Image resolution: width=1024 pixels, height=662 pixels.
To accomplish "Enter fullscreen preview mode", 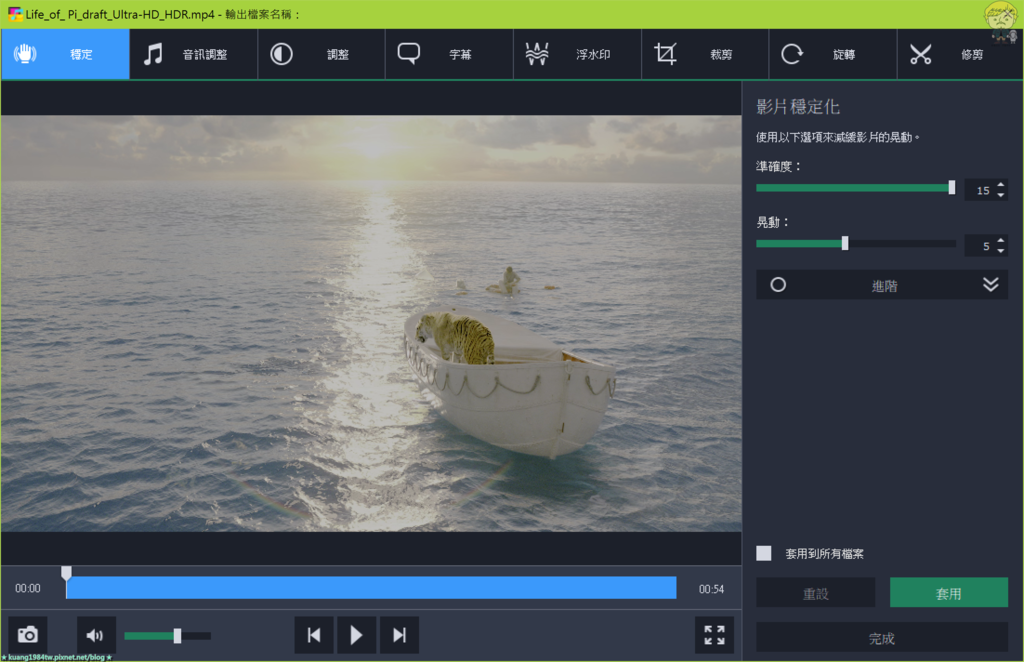I will pos(714,635).
